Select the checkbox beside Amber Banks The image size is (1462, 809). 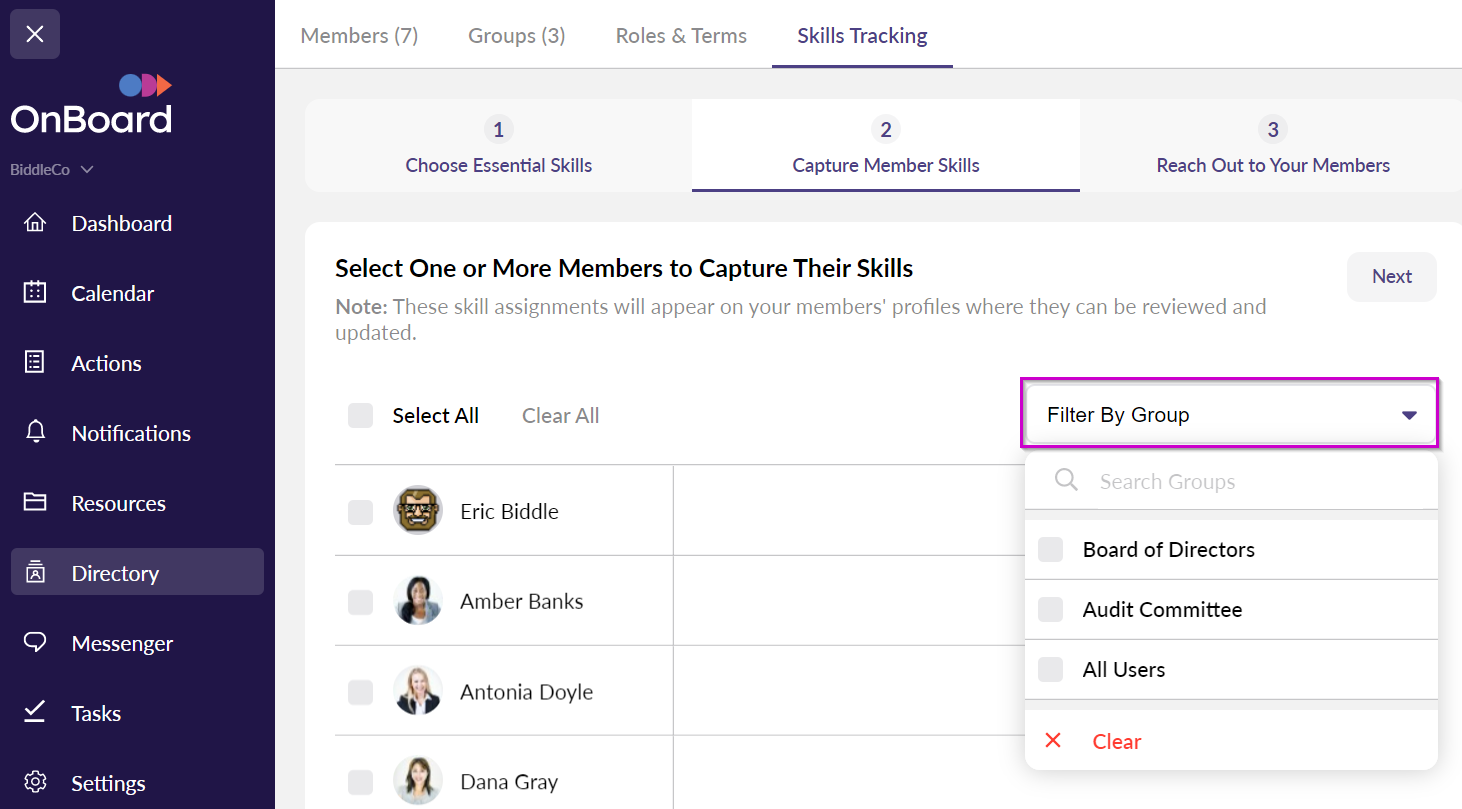click(x=360, y=602)
